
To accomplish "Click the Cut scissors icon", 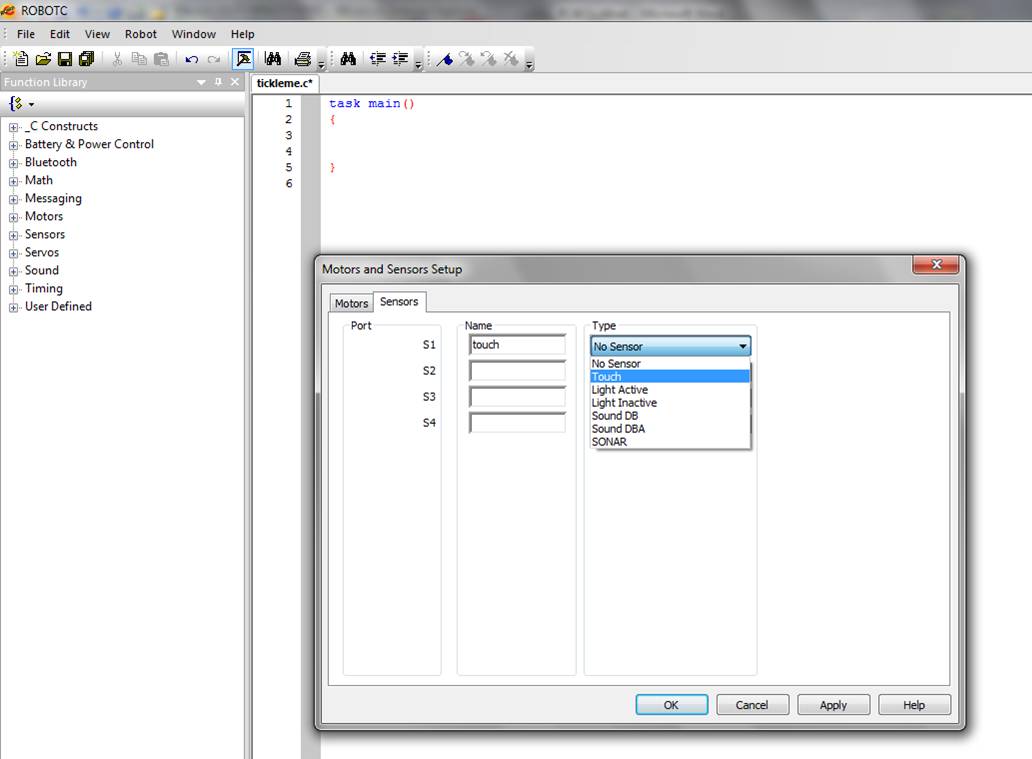I will (117, 59).
